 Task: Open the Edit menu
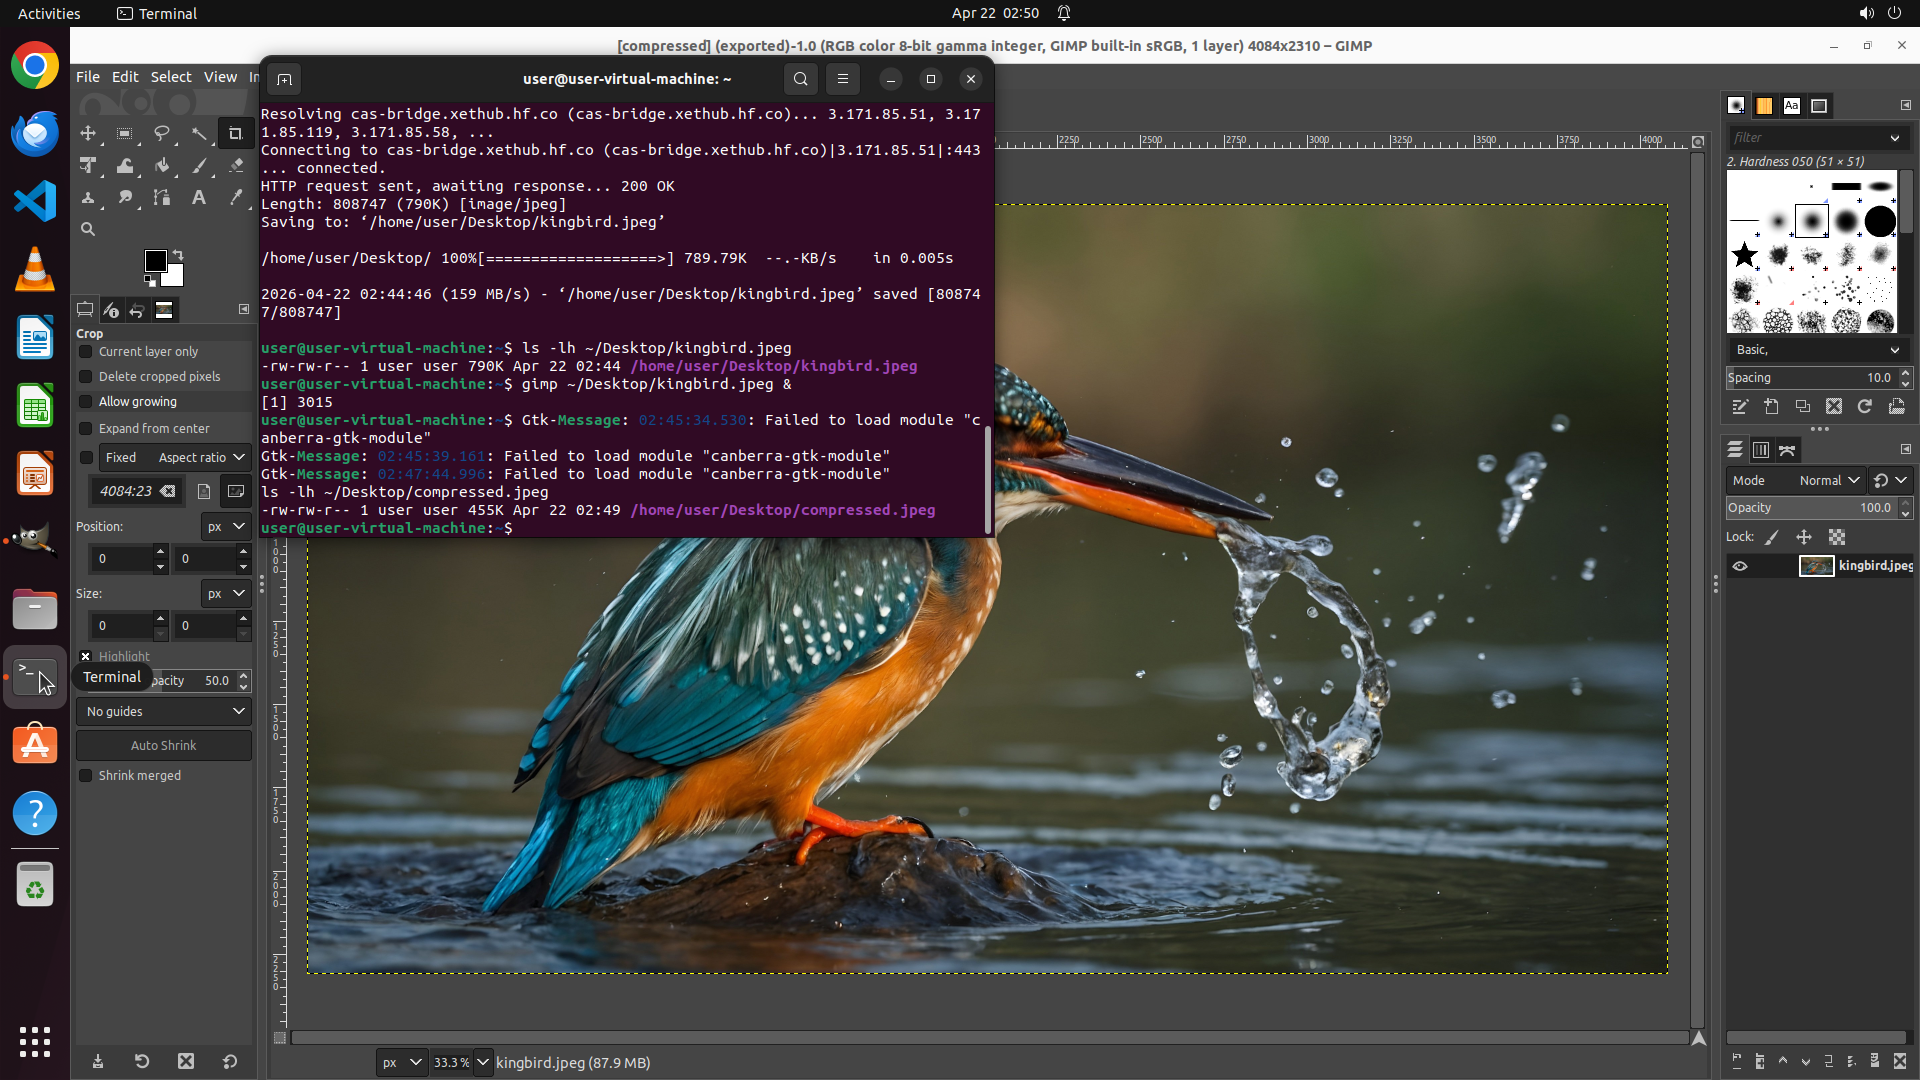125,77
